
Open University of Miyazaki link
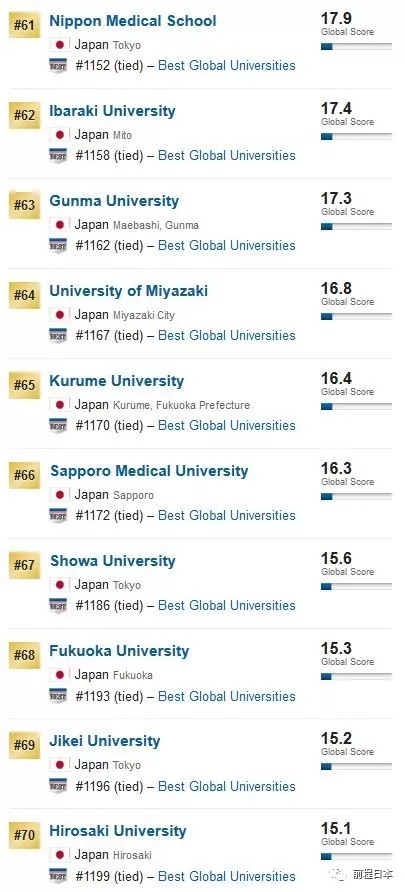[x=129, y=291]
